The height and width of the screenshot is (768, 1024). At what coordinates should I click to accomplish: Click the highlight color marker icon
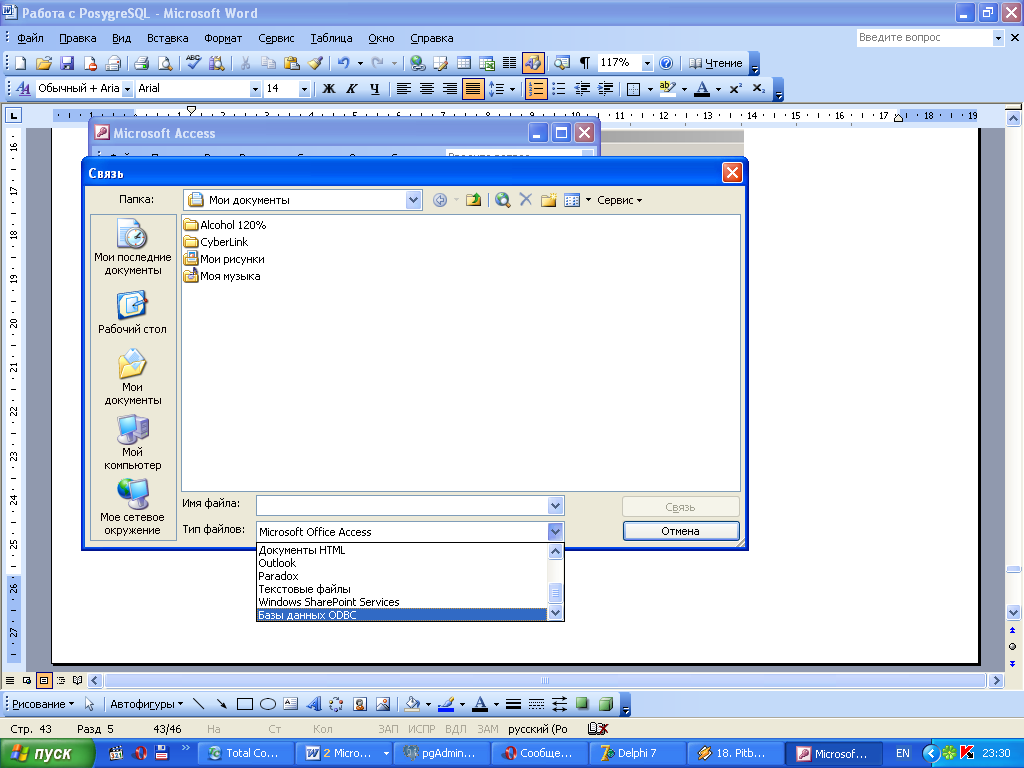[x=667, y=88]
